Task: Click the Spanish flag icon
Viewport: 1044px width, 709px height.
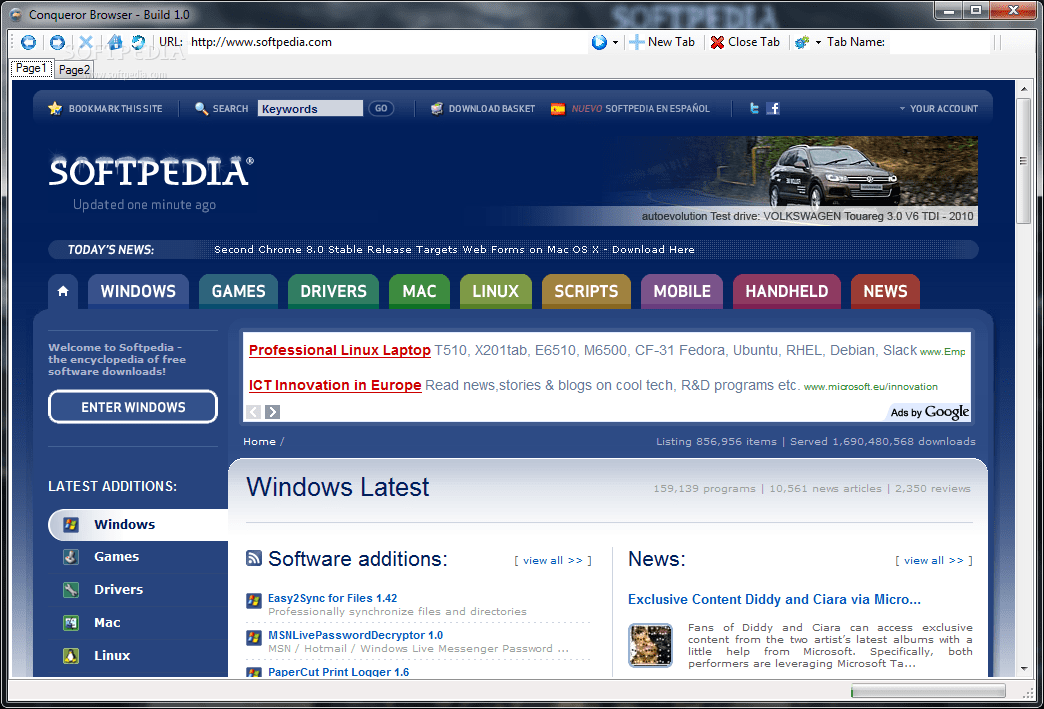Action: pos(558,109)
